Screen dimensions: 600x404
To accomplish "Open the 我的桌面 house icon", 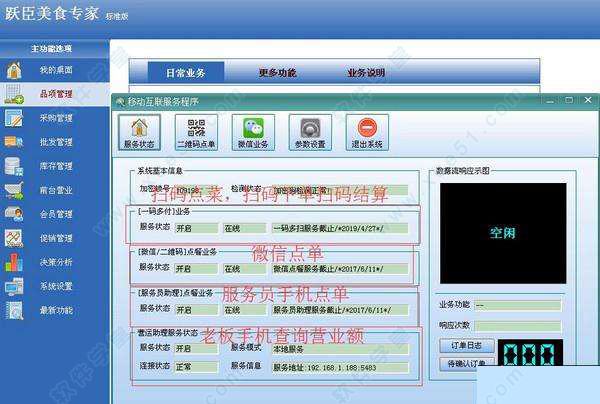I will 14,70.
